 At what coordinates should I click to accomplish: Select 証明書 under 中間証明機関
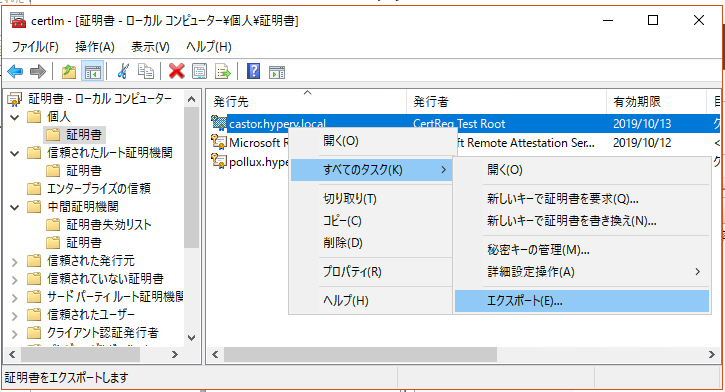[83, 243]
